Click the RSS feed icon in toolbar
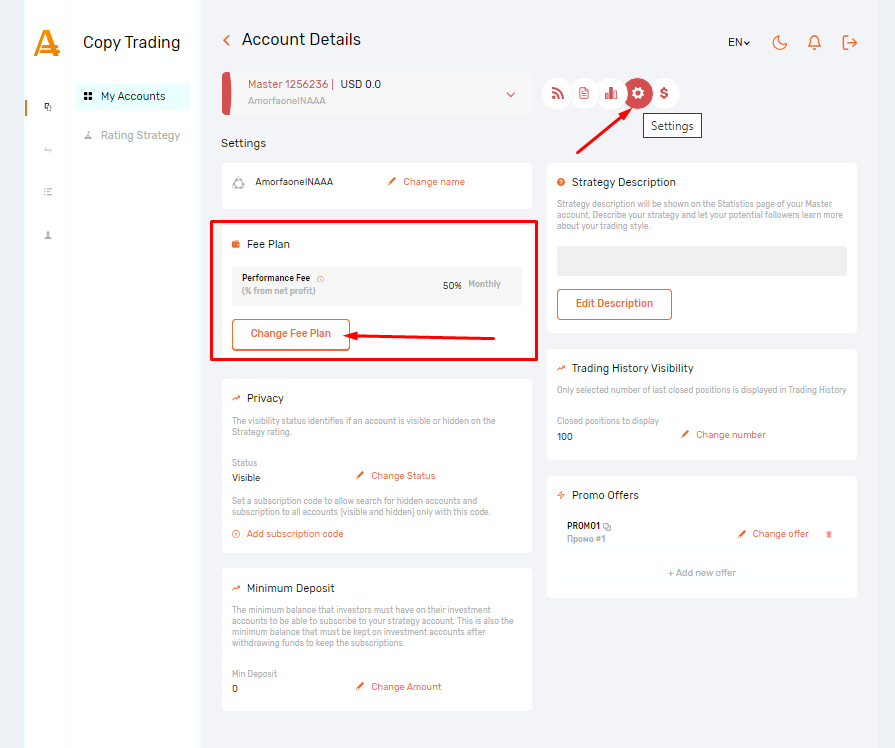 coord(557,94)
